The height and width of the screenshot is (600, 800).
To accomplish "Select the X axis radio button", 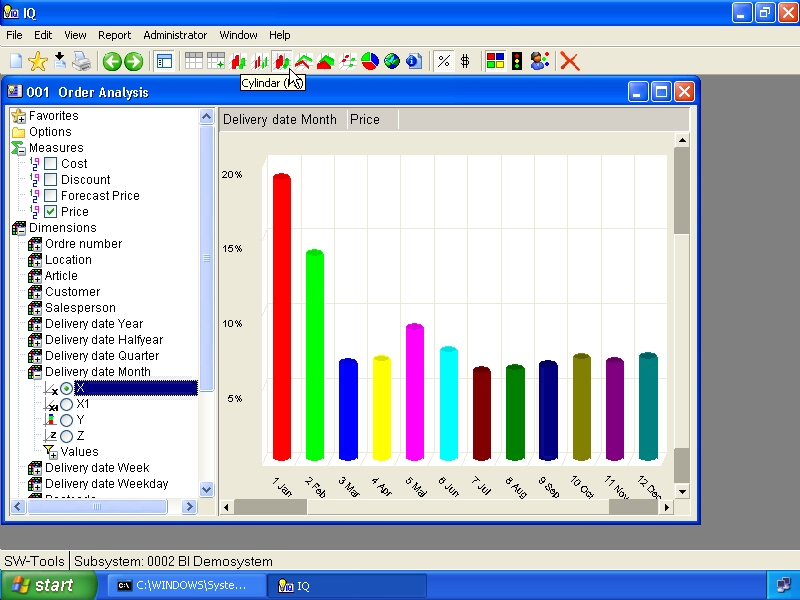I will tap(66, 388).
